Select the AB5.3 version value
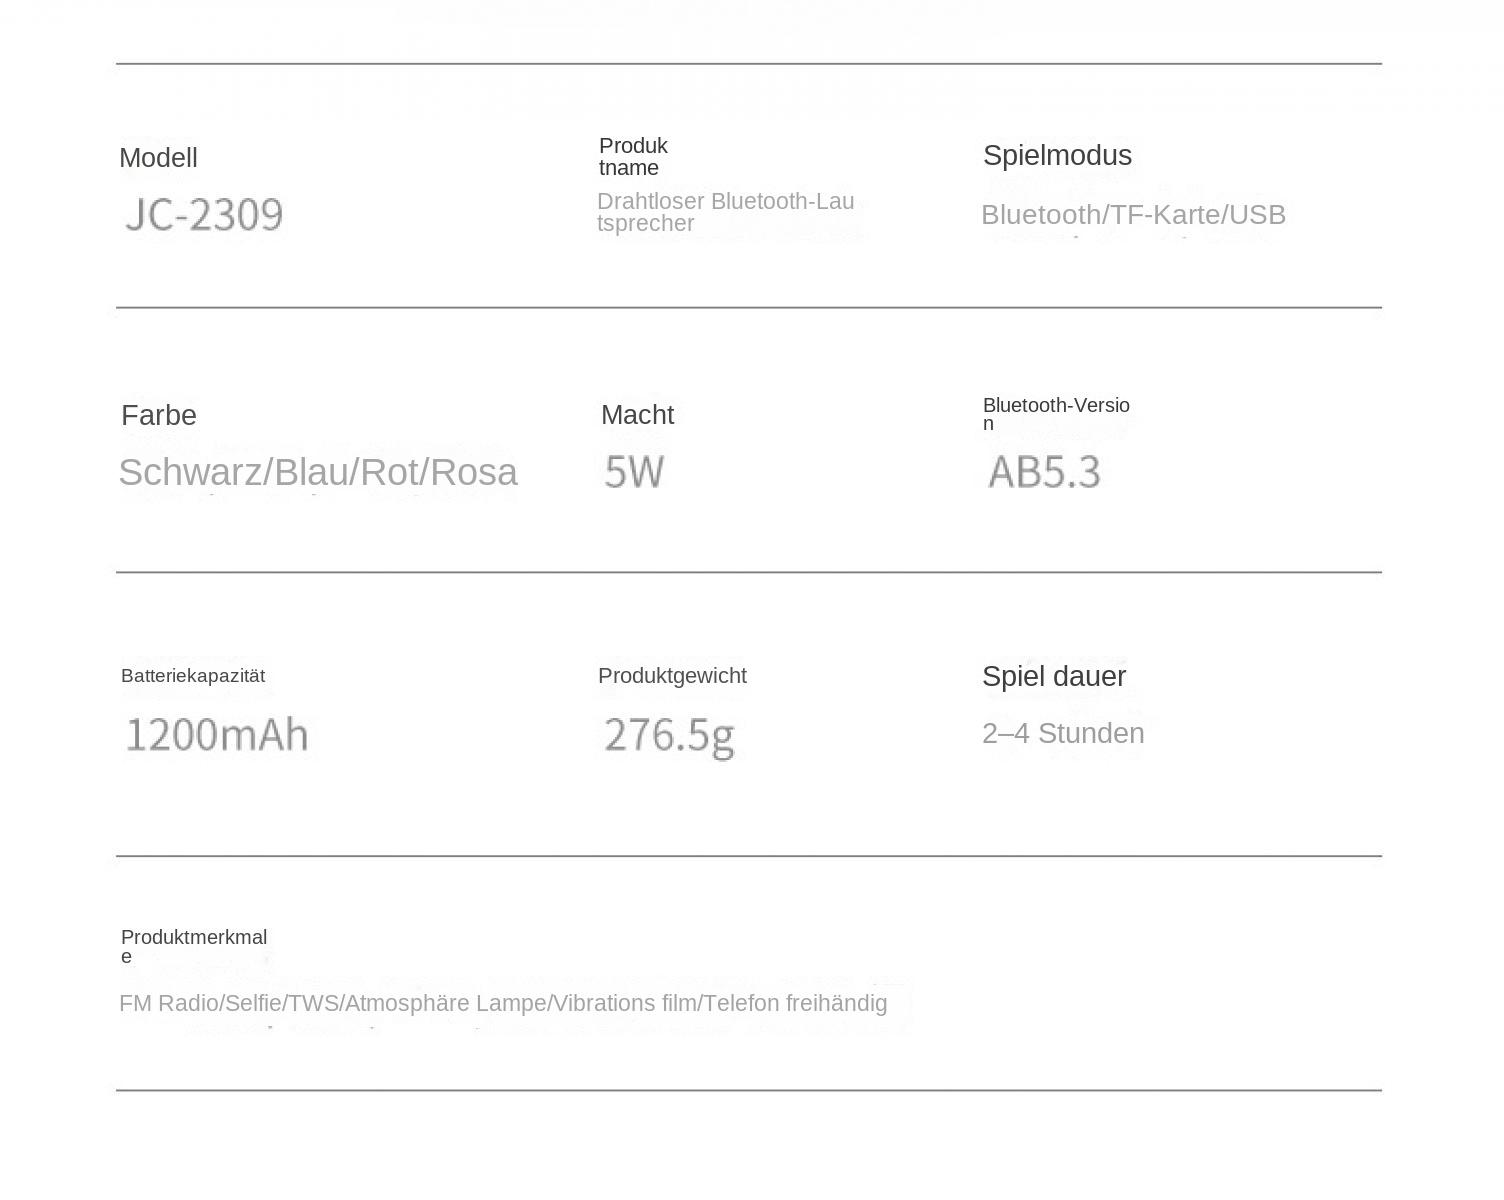Screen dimensions: 1504x1200 click(x=1044, y=472)
